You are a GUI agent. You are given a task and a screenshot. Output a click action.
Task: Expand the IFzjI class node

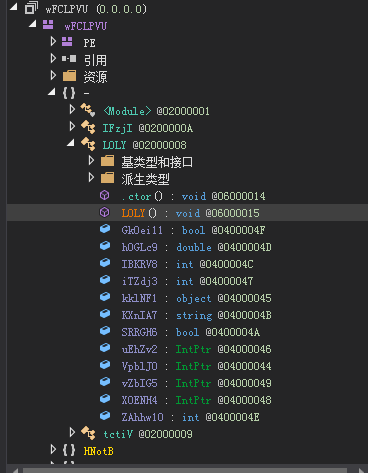click(x=72, y=126)
